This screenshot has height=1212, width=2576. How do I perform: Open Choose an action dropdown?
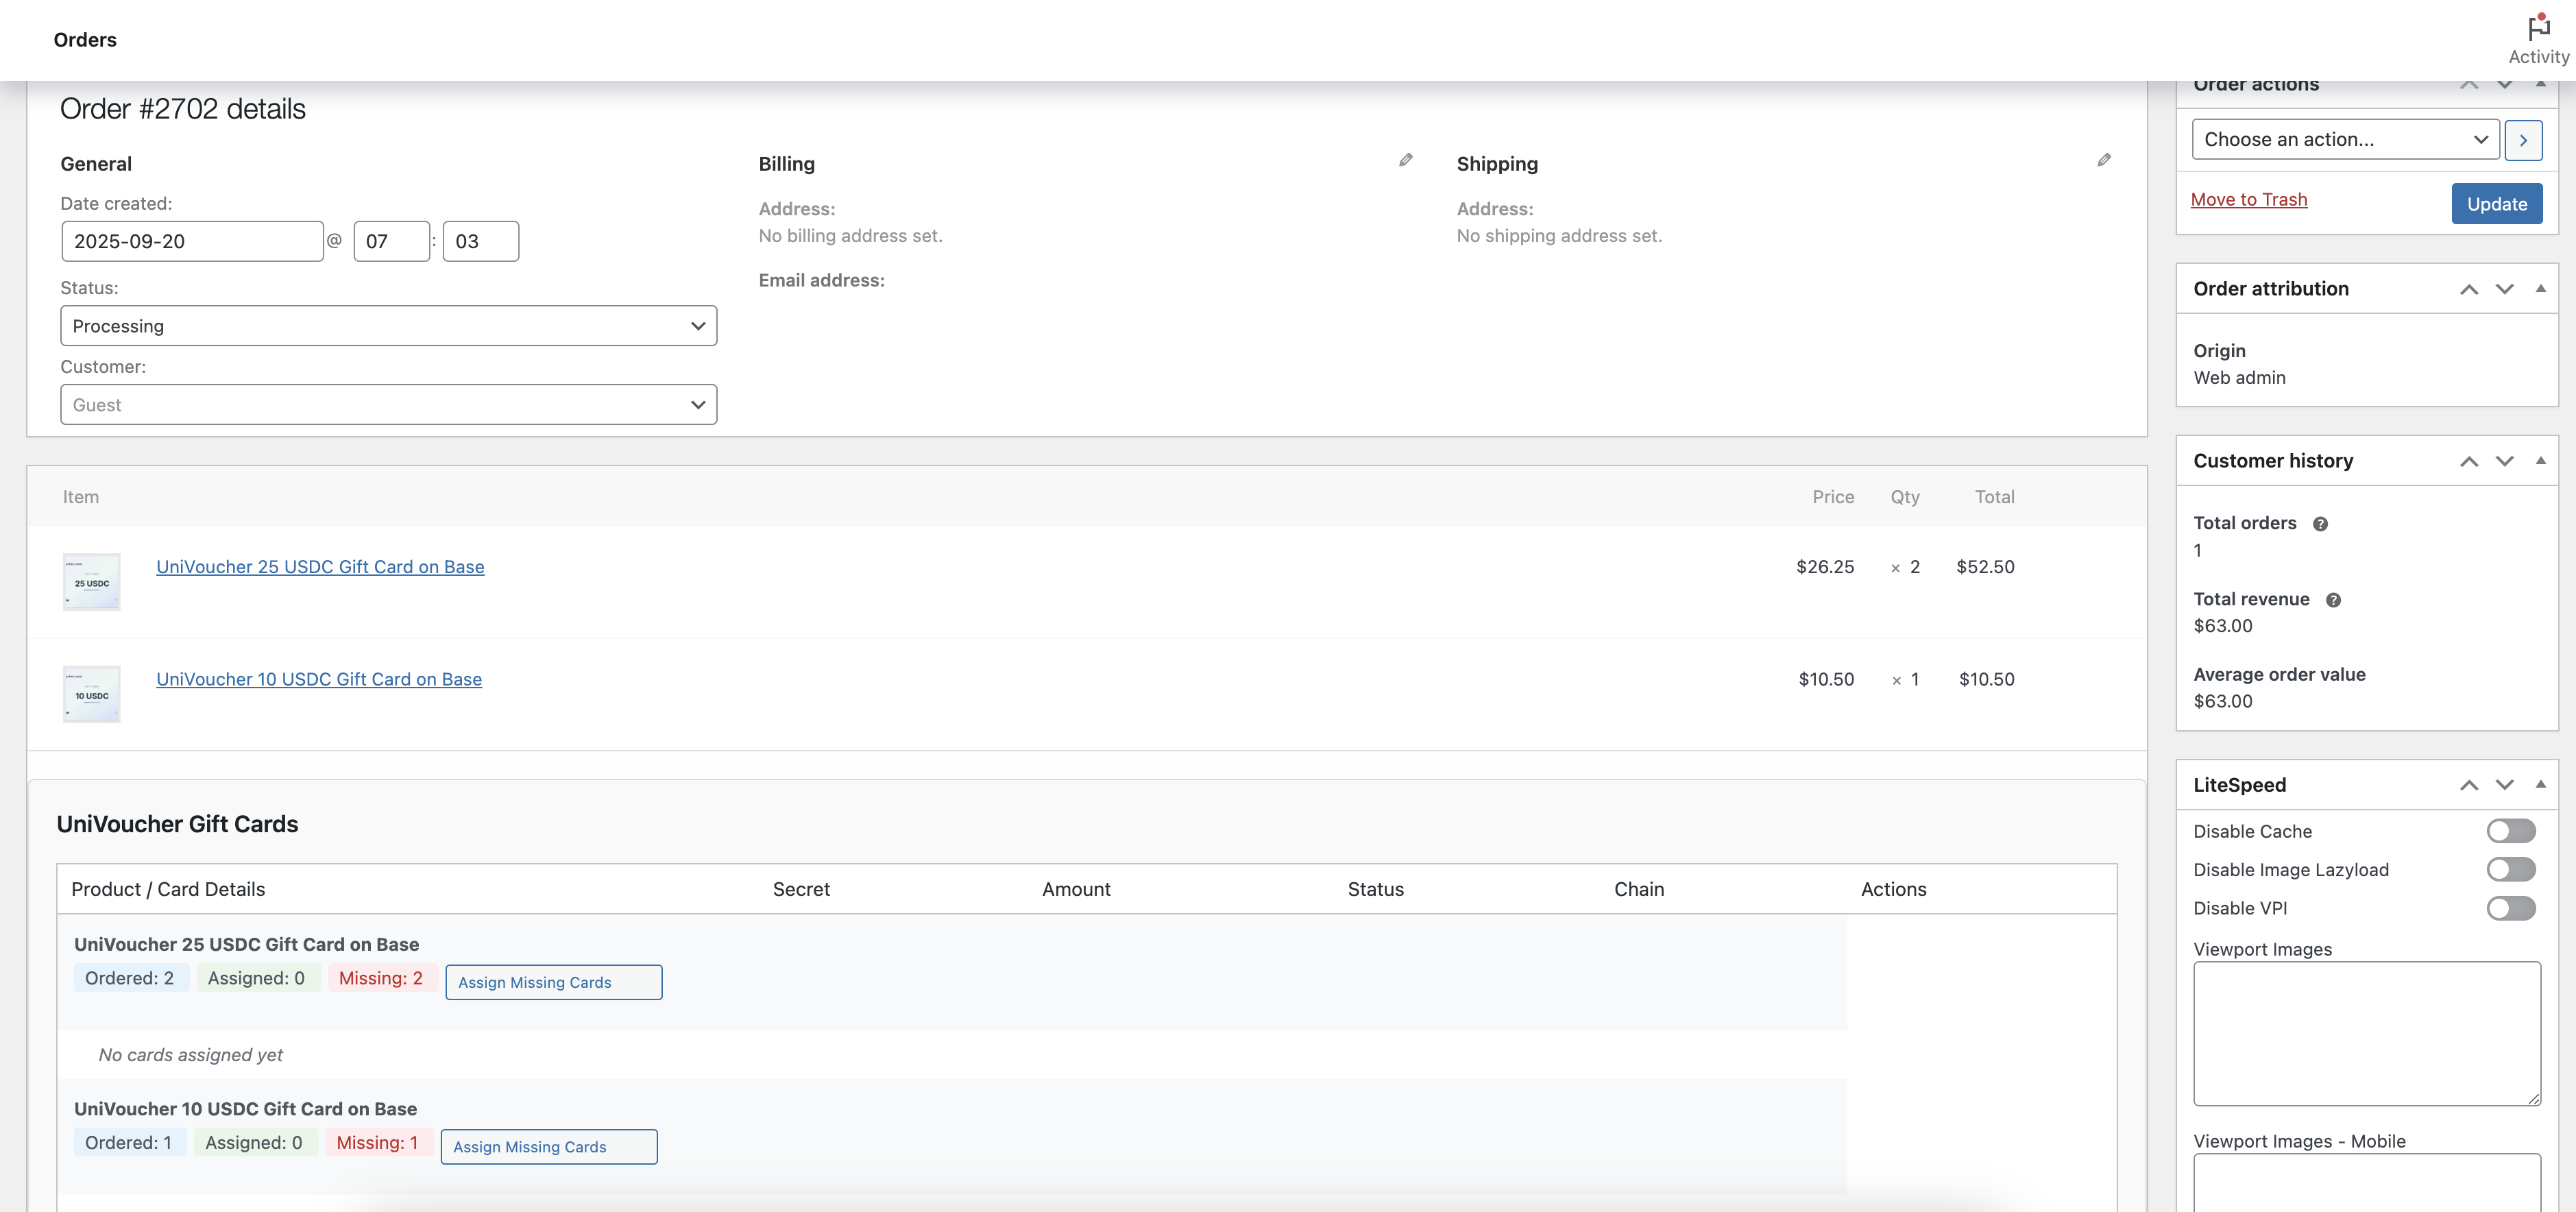[x=2345, y=140]
